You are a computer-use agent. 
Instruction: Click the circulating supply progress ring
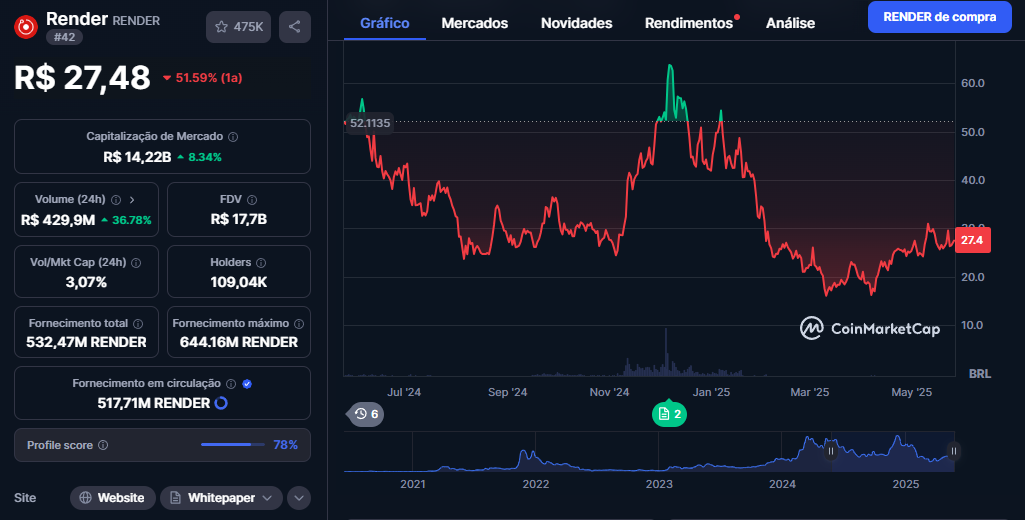click(x=221, y=403)
